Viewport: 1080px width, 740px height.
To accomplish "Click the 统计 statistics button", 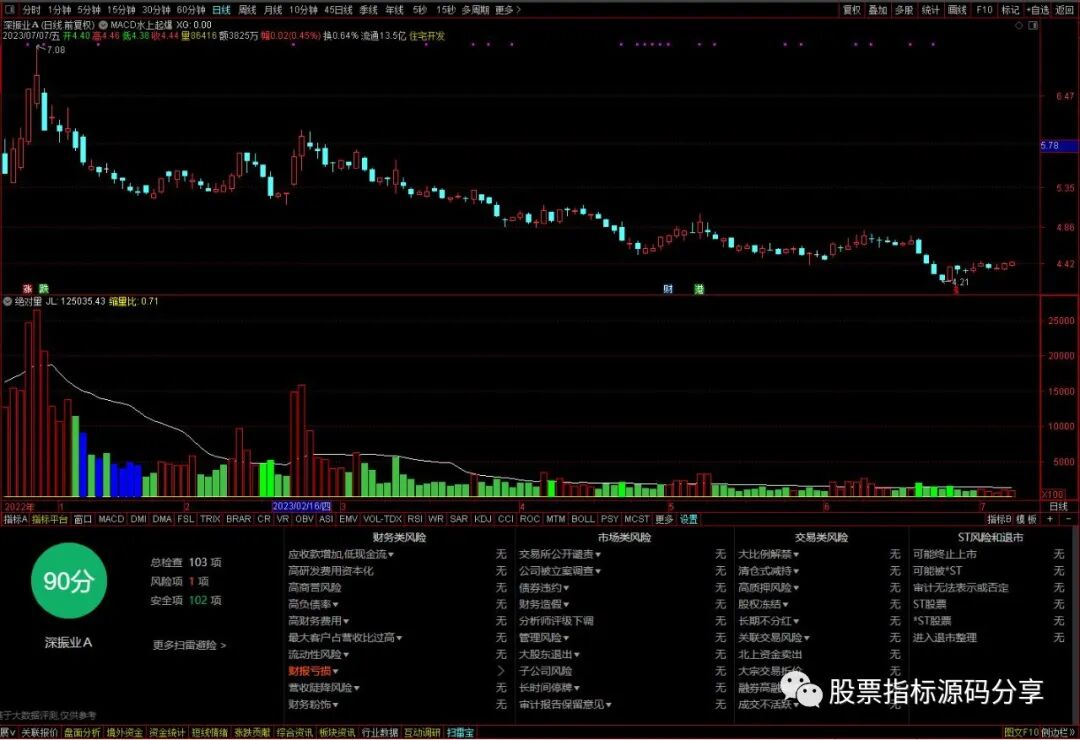I will coord(931,10).
